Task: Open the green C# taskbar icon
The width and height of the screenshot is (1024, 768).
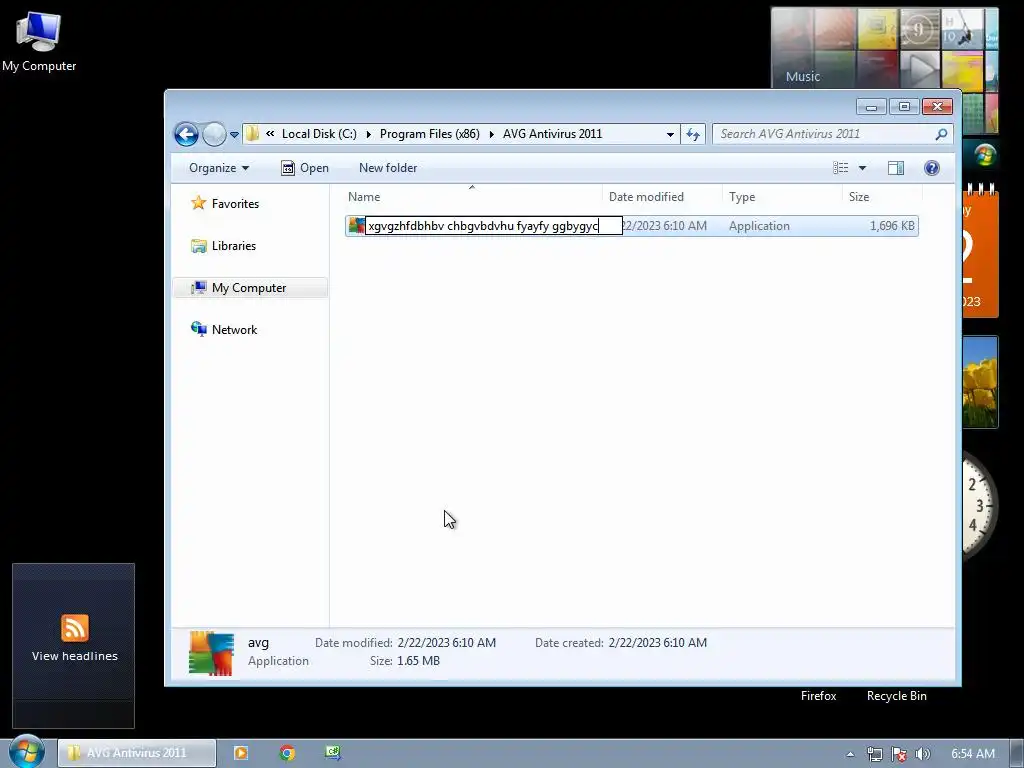Action: tap(332, 753)
